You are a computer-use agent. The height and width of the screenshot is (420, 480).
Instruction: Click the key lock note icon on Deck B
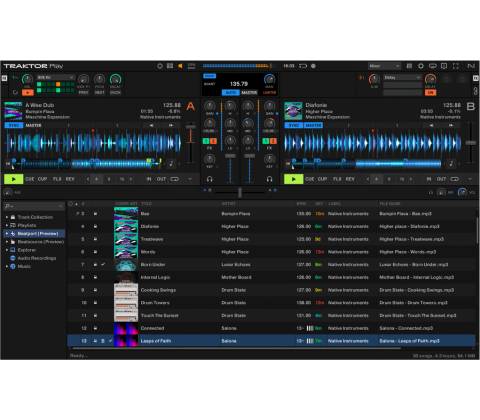tap(451, 163)
